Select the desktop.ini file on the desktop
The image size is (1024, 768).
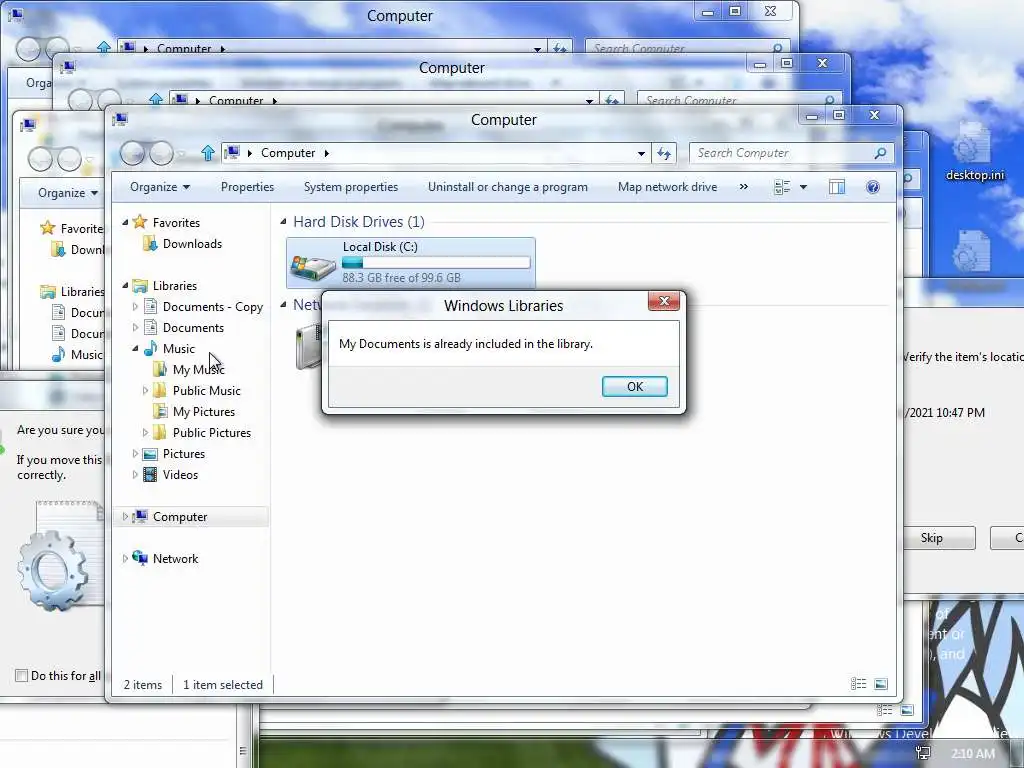pos(974,152)
